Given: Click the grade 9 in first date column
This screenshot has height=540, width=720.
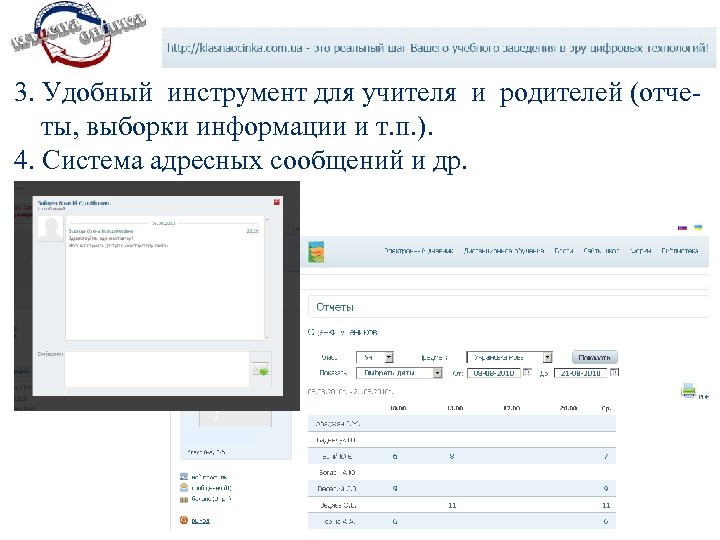Looking at the screenshot, I should point(395,489).
